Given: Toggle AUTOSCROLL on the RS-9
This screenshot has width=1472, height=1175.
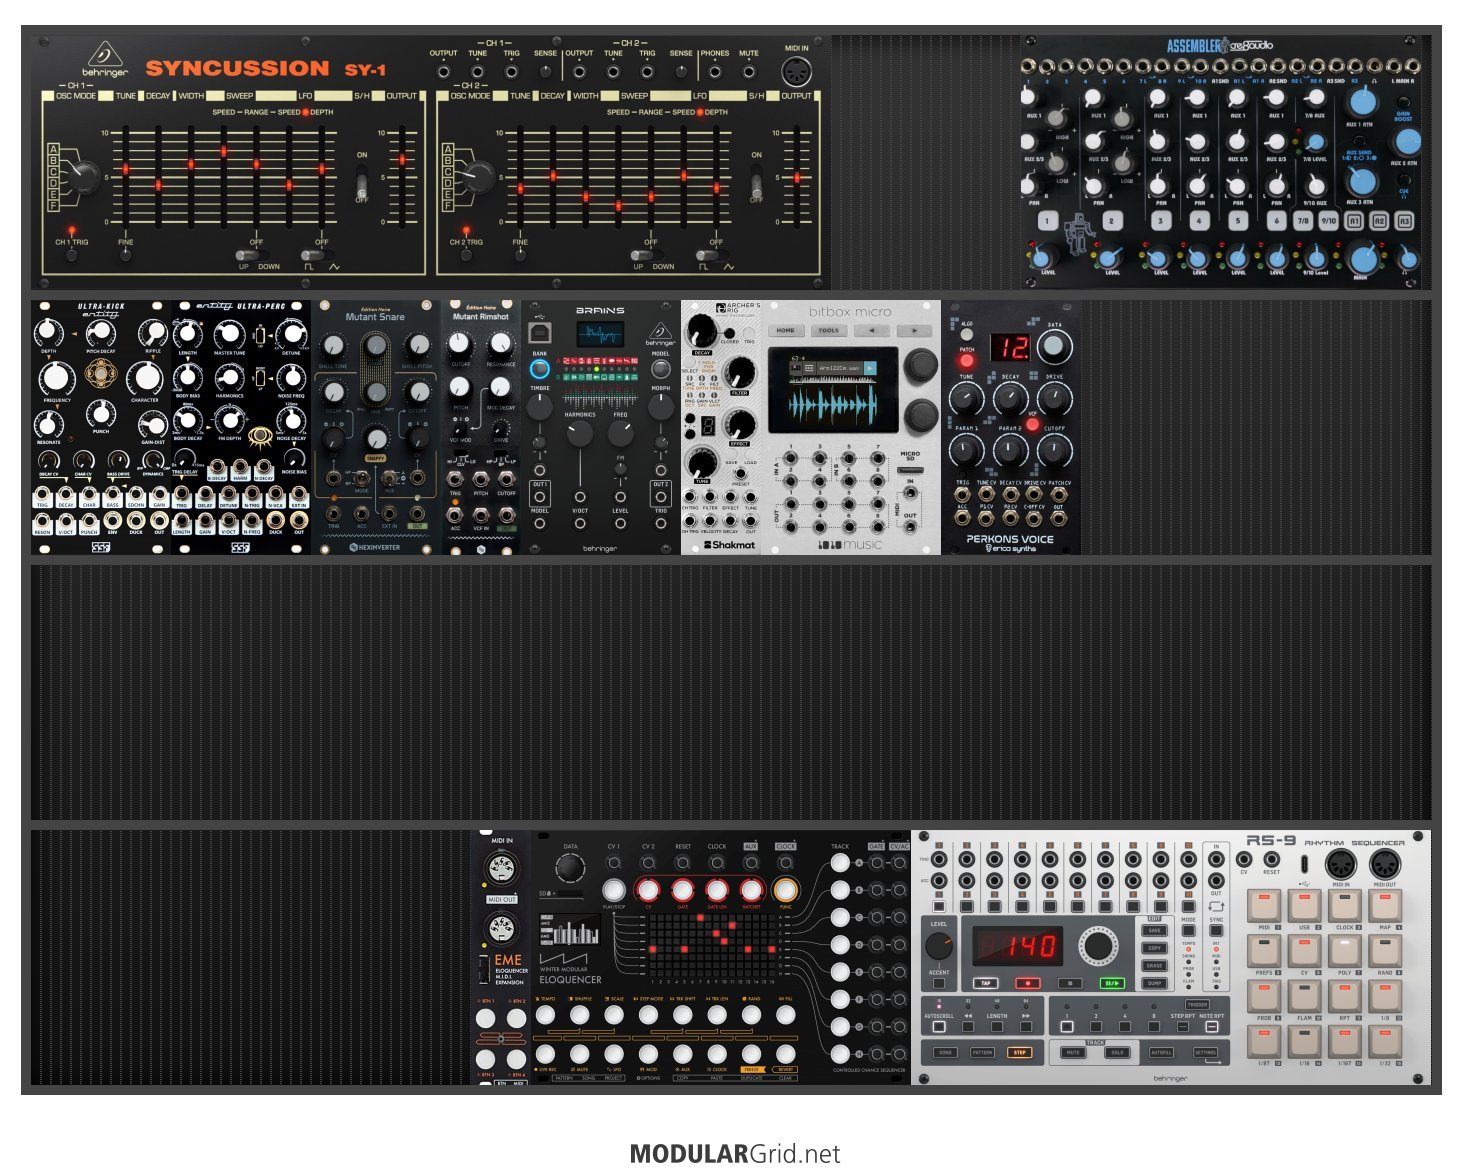Looking at the screenshot, I should [x=939, y=1026].
